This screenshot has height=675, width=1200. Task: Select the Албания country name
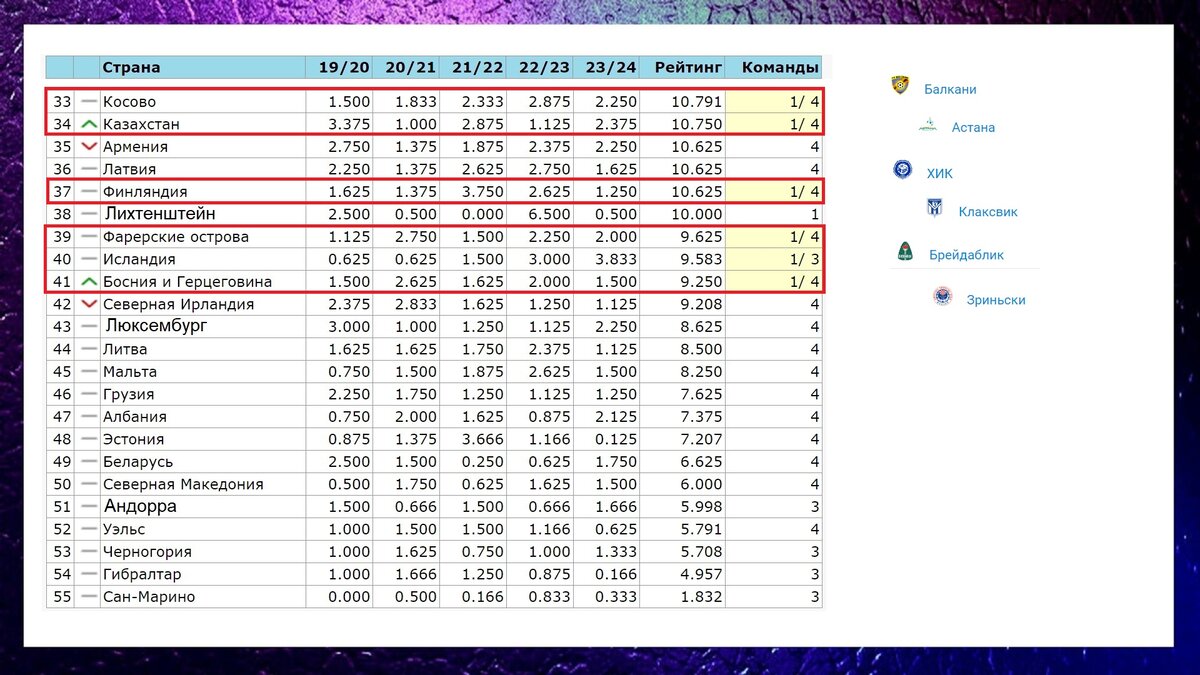[135, 416]
